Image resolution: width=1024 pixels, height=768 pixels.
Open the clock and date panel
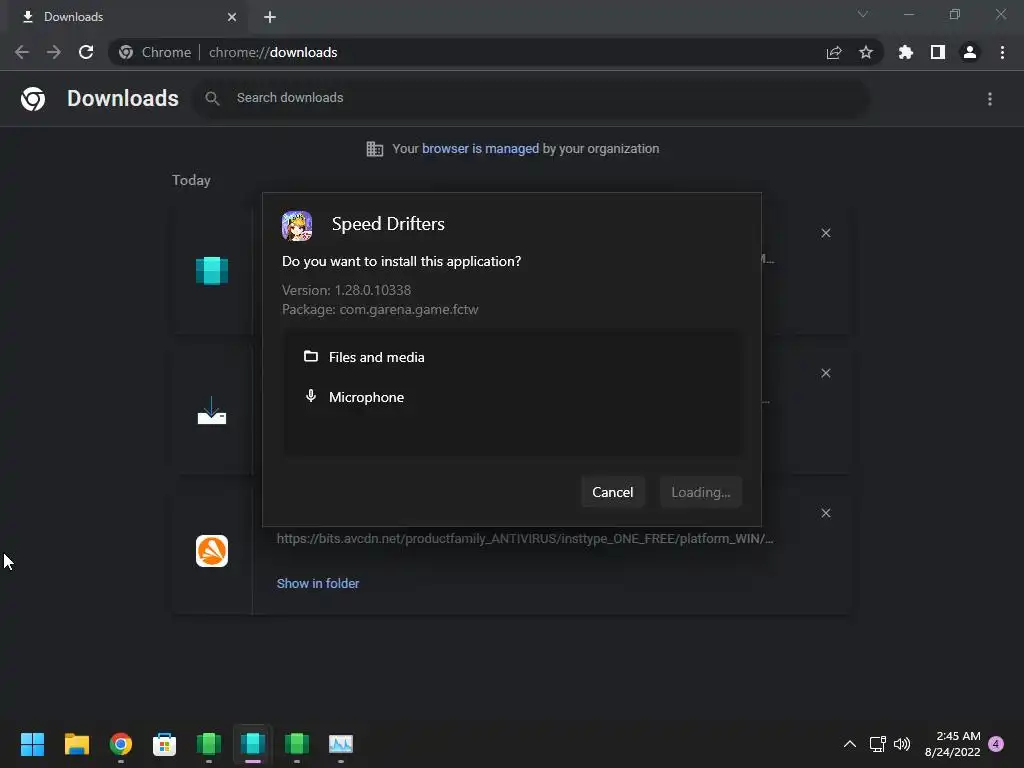tap(952, 744)
